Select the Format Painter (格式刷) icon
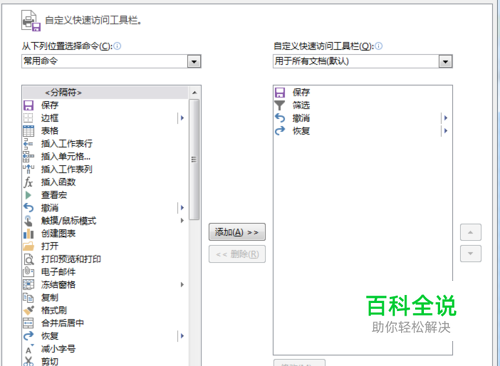Image resolution: width=500 pixels, height=366 pixels. click(29, 310)
